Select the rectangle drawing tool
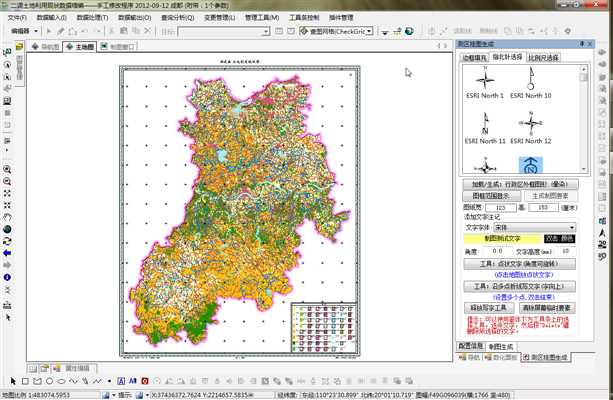 pyautogui.click(x=25, y=381)
